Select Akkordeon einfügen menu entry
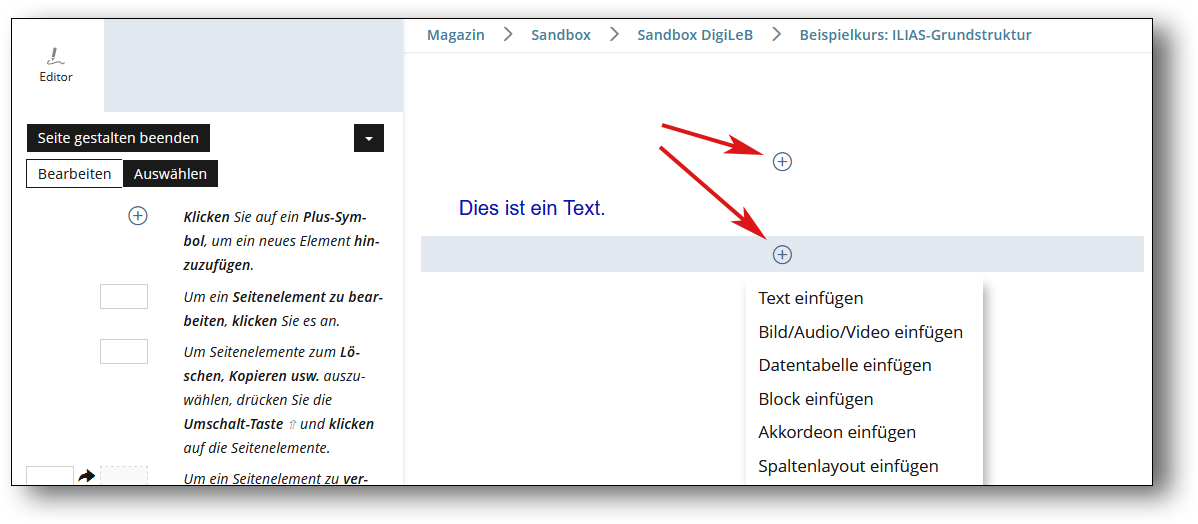 coord(836,432)
